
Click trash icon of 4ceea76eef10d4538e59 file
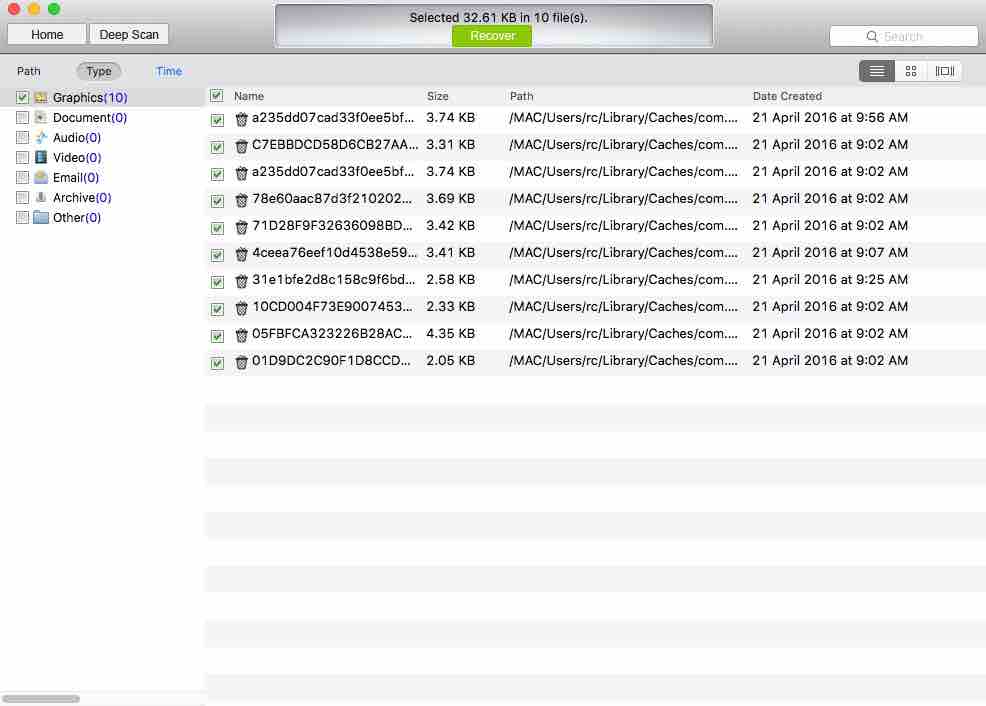[241, 254]
